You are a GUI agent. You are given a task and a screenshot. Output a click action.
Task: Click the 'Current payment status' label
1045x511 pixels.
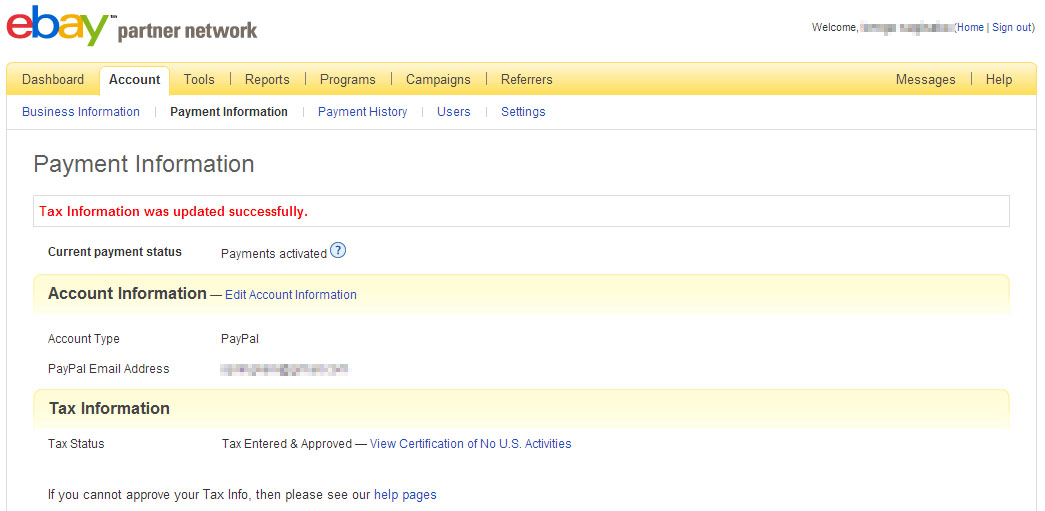click(115, 252)
